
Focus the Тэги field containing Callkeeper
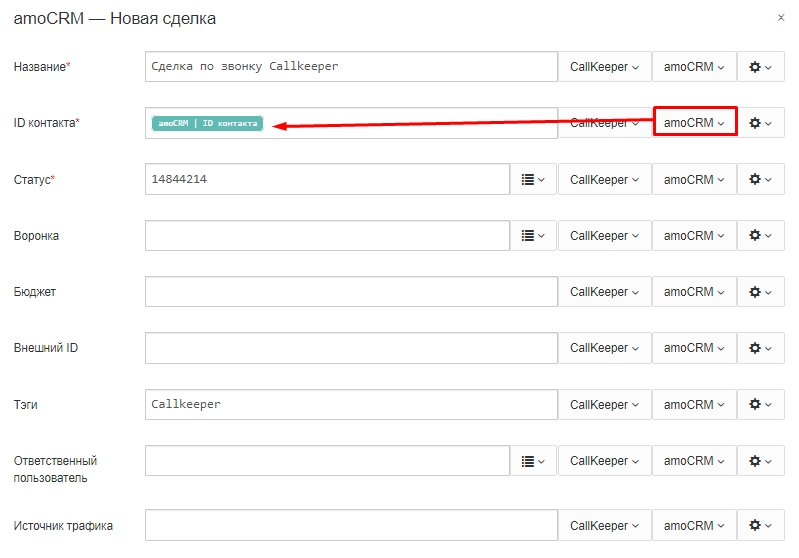pyautogui.click(x=351, y=405)
